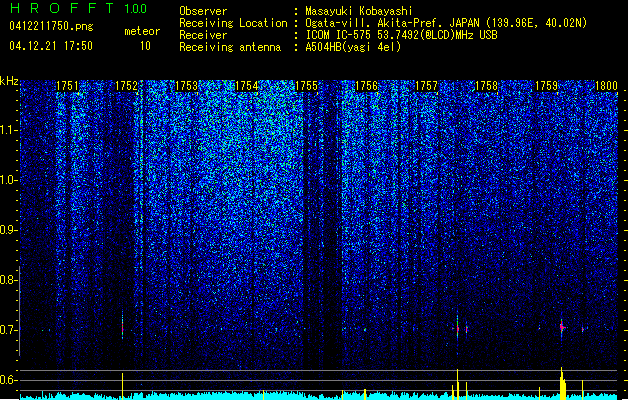This screenshot has width=629, height=400.
Task: Click the date stamp 04.12.21 17:50
Action: (x=51, y=46)
